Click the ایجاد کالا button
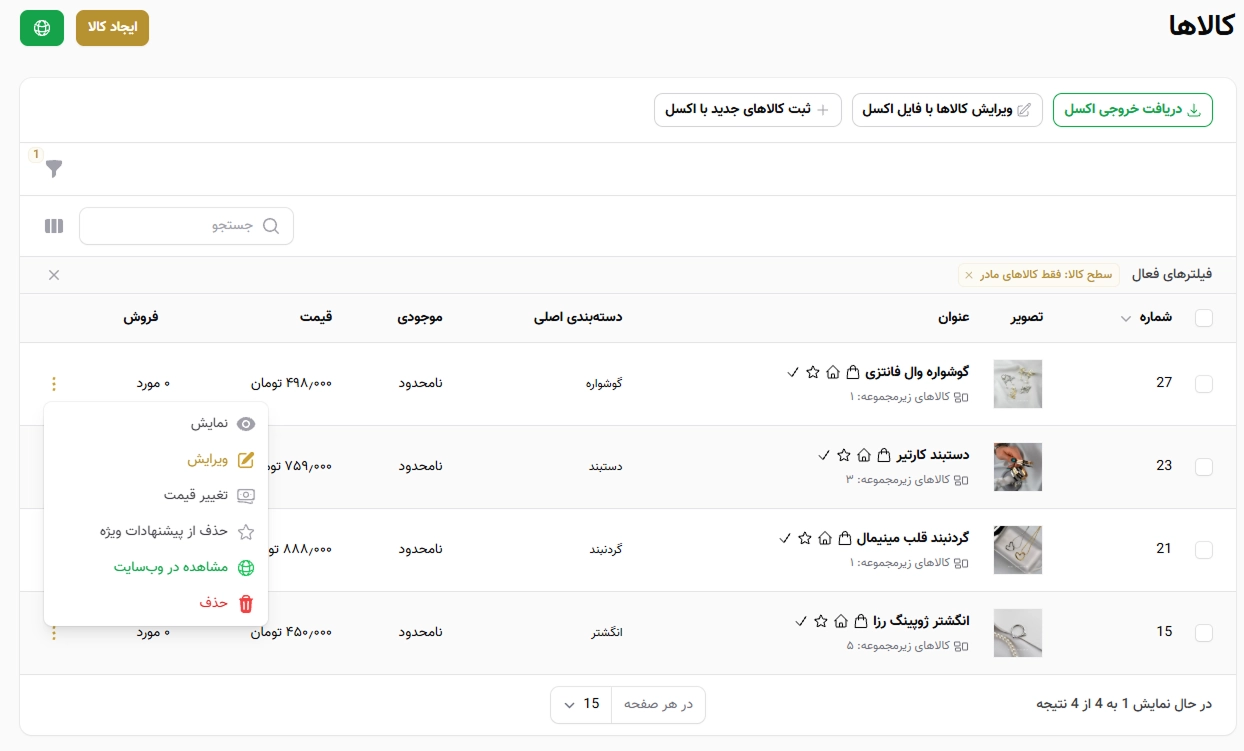1244x751 pixels. pyautogui.click(x=112, y=28)
